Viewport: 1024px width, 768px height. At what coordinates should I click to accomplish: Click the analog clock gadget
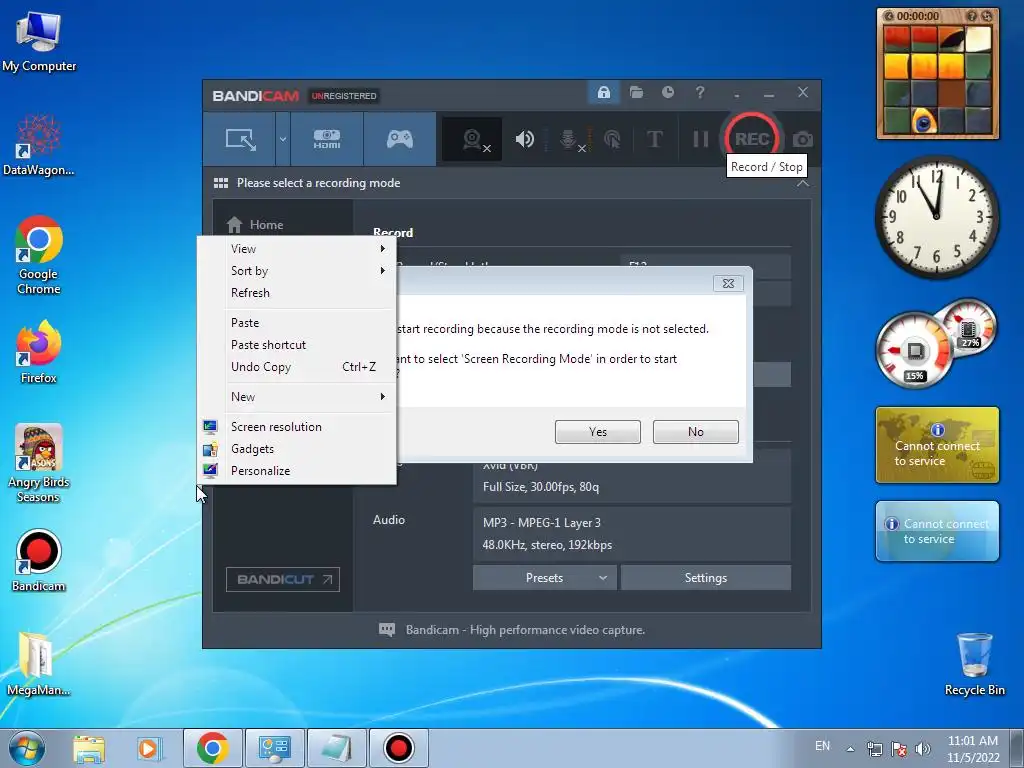(936, 216)
